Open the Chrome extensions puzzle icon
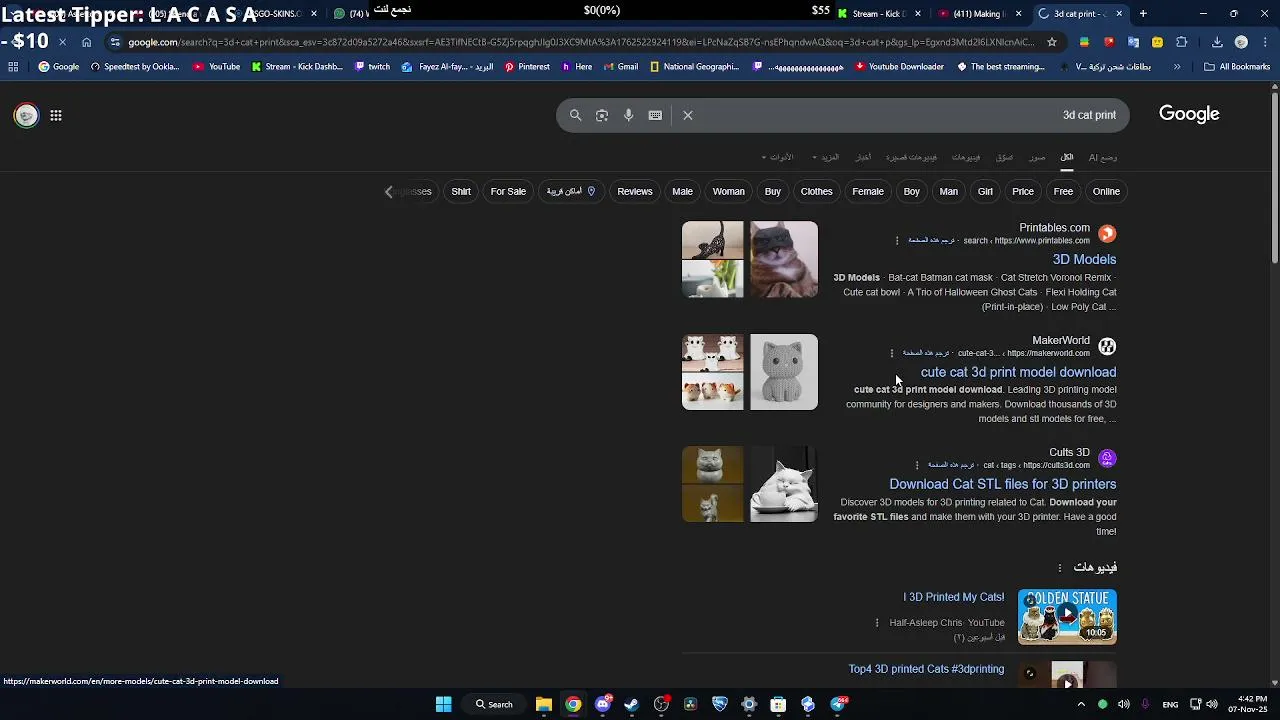 pyautogui.click(x=1182, y=42)
